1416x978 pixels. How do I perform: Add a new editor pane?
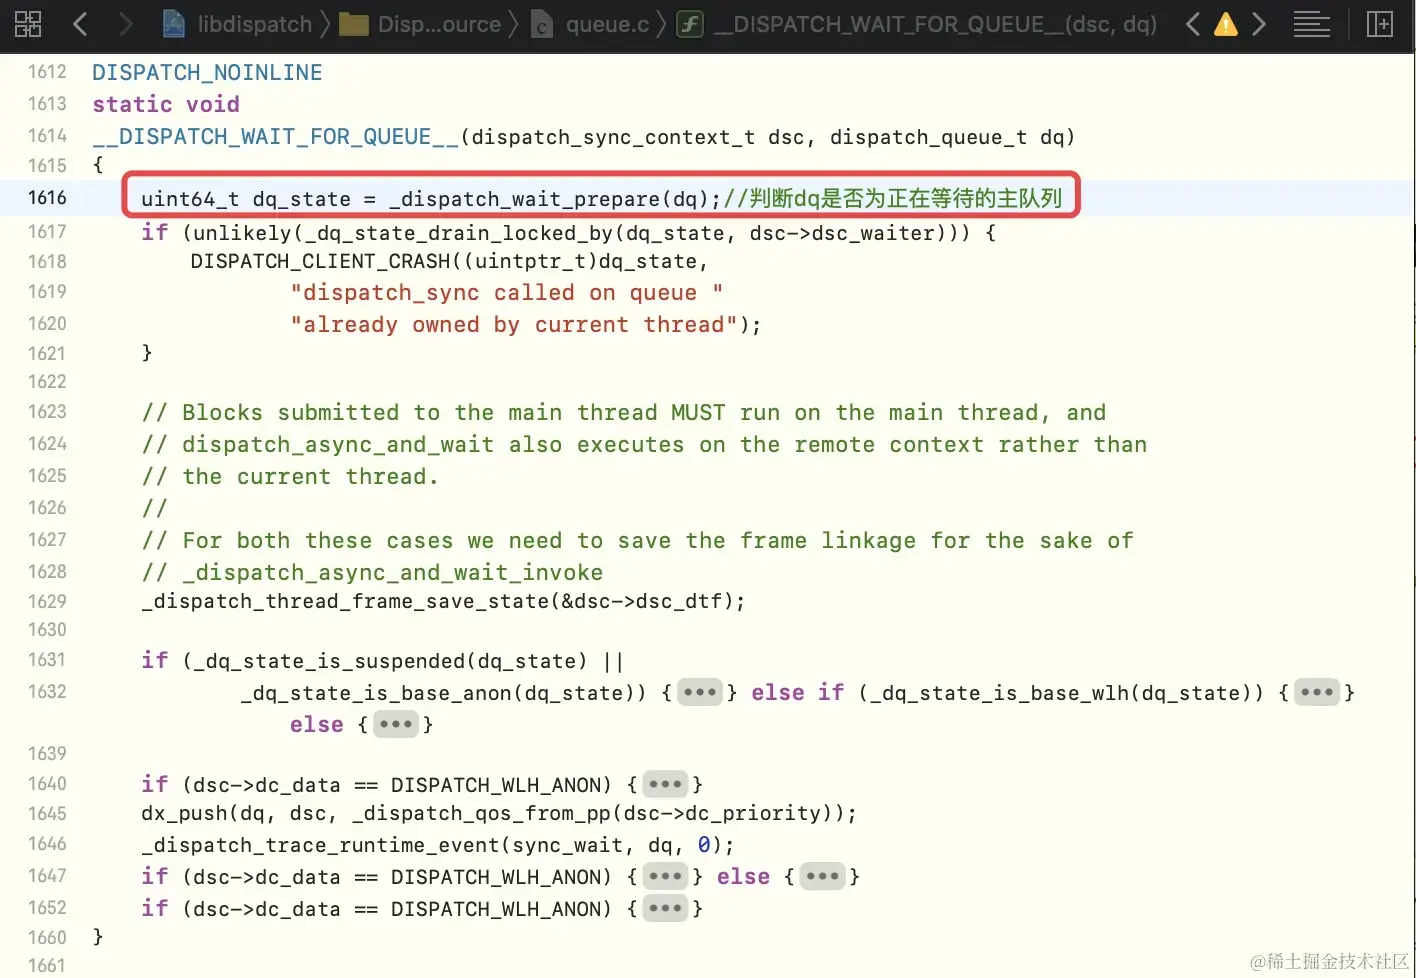(1380, 24)
